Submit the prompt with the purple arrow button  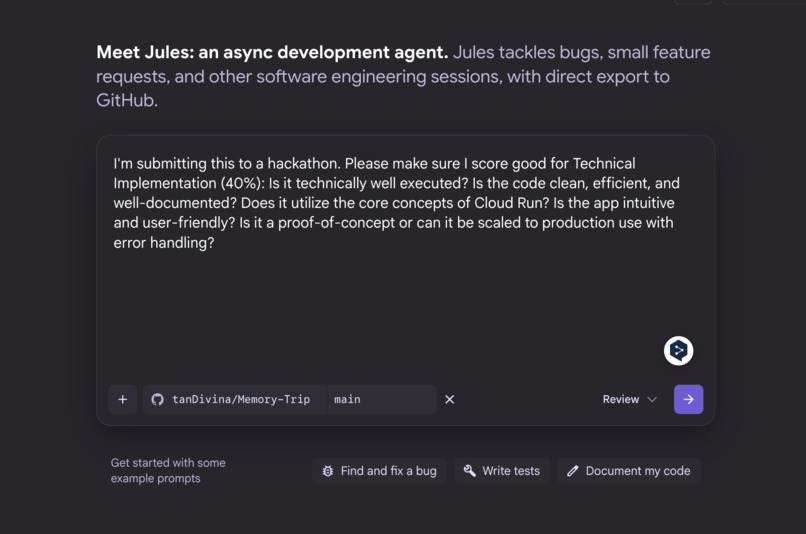pyautogui.click(x=688, y=399)
